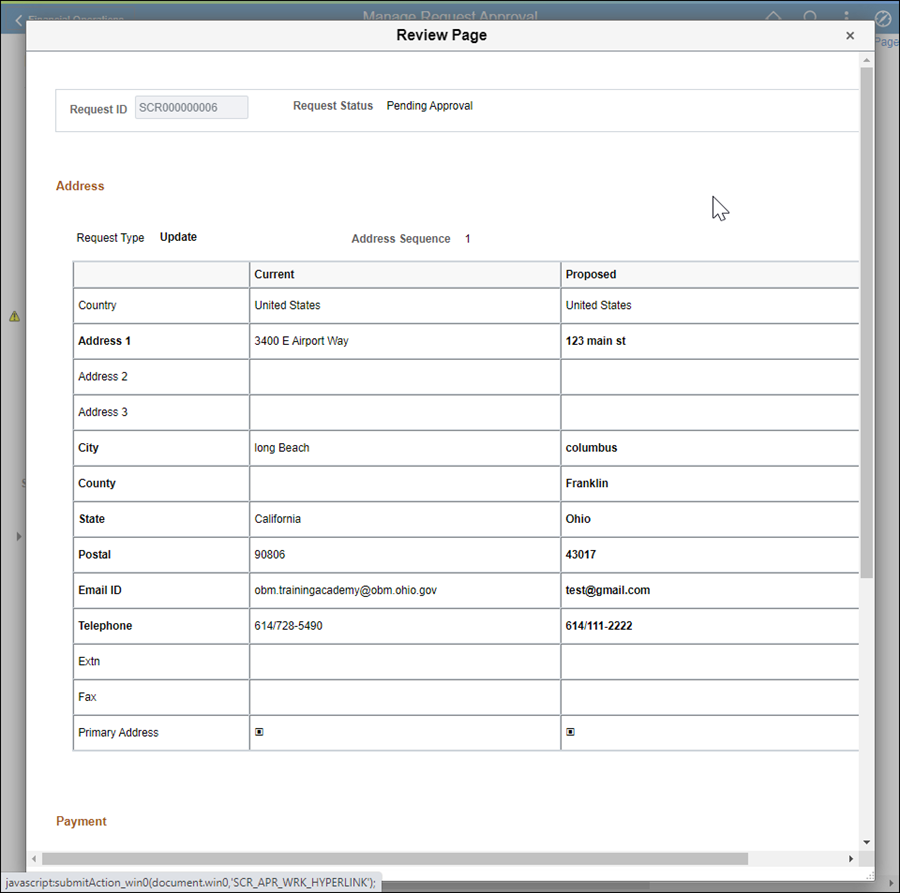Click the dialog resize grip in the corner
This screenshot has width=900, height=893.
[x=870, y=876]
